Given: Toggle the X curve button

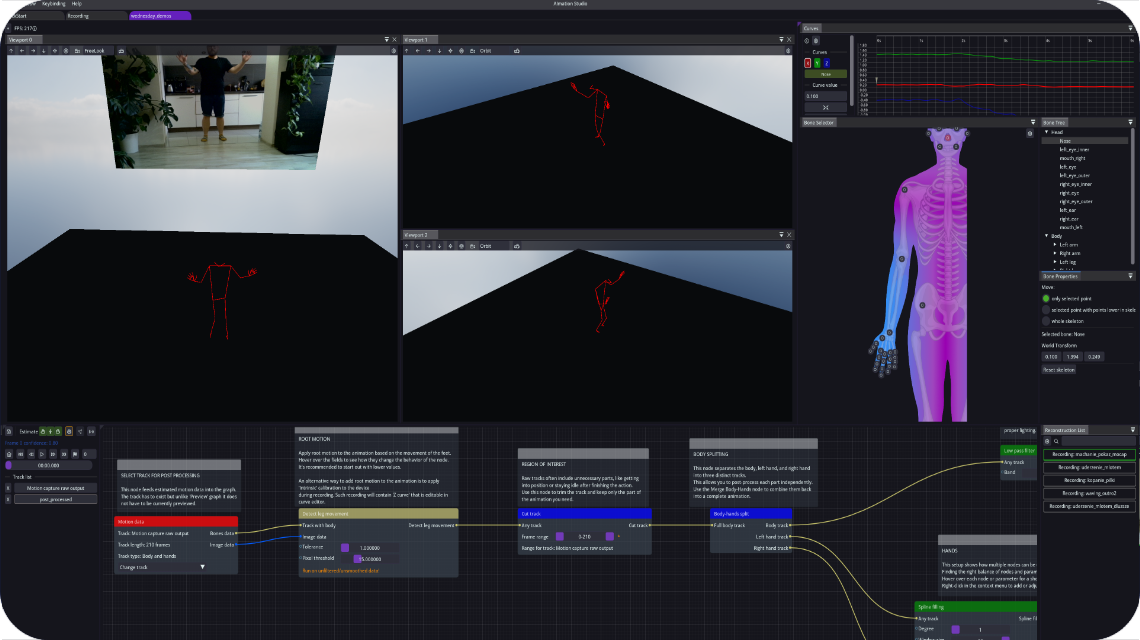Looking at the screenshot, I should (807, 63).
